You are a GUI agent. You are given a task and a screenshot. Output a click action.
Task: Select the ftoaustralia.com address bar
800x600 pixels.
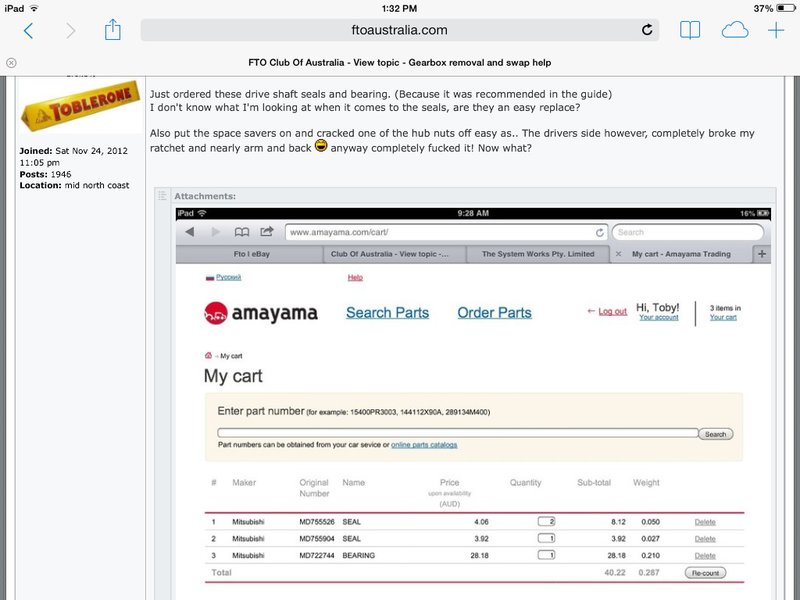point(399,30)
